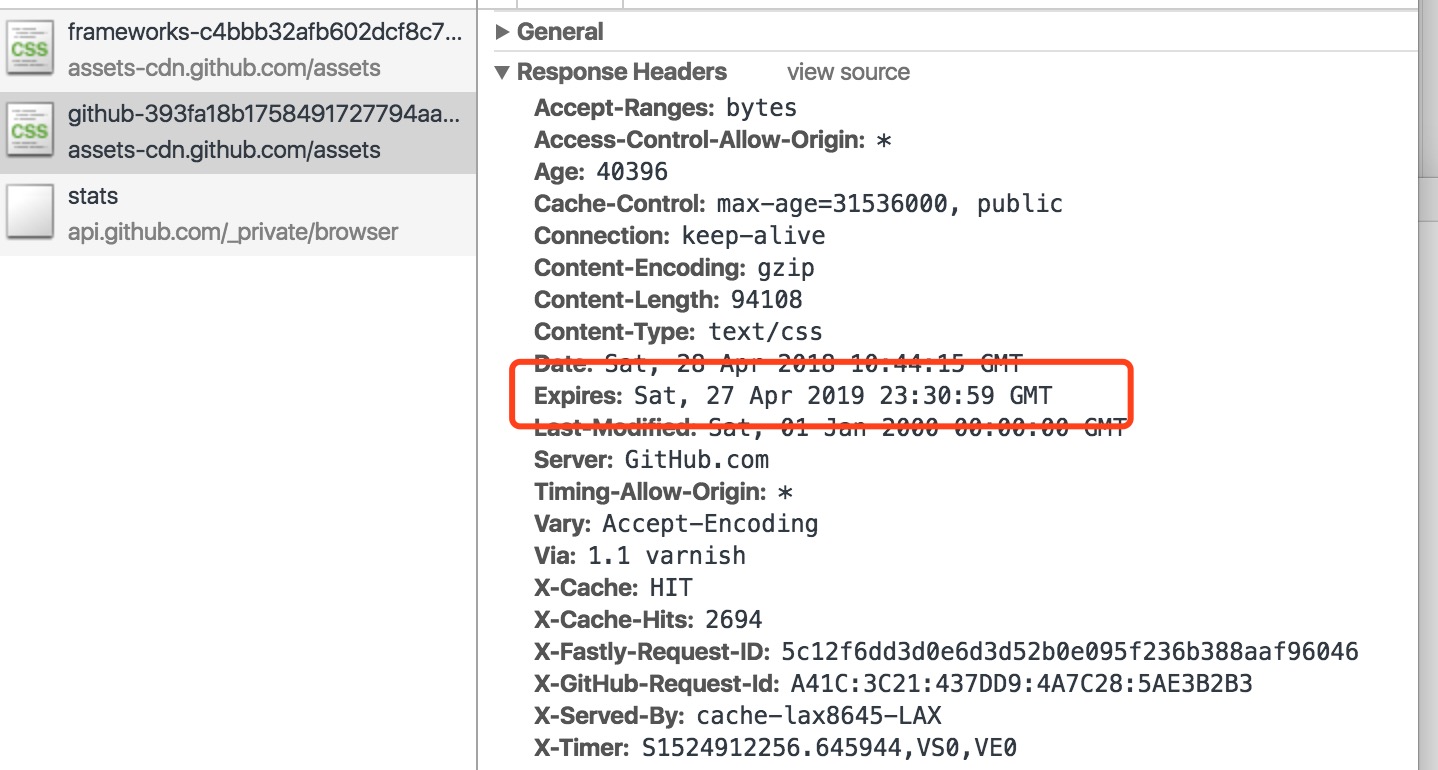Click the stats request blank file icon
Image resolution: width=1438 pixels, height=770 pixels.
[29, 213]
